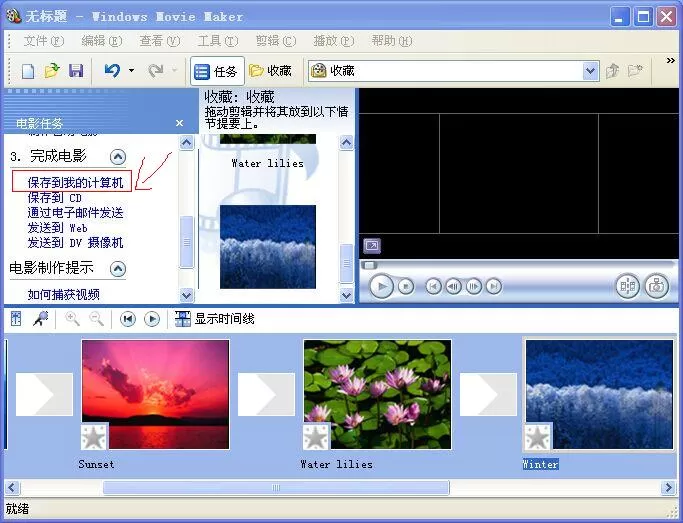Image resolution: width=683 pixels, height=523 pixels.
Task: Open the 编辑 menu
Action: (101, 41)
